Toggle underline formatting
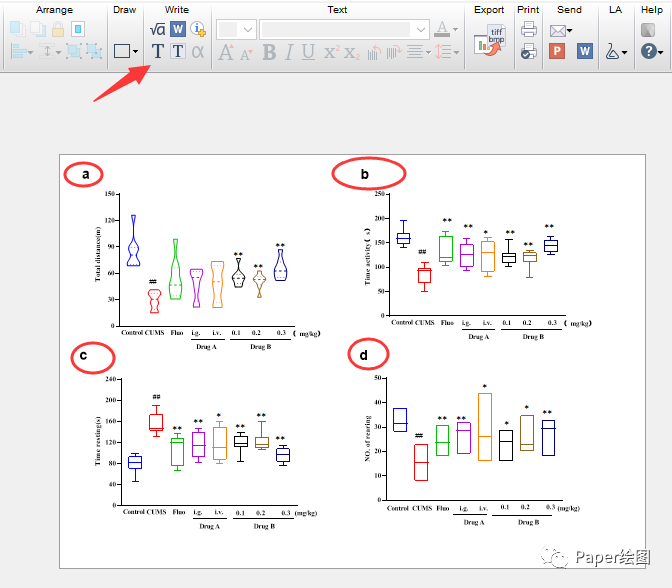The image size is (672, 588). 308,52
